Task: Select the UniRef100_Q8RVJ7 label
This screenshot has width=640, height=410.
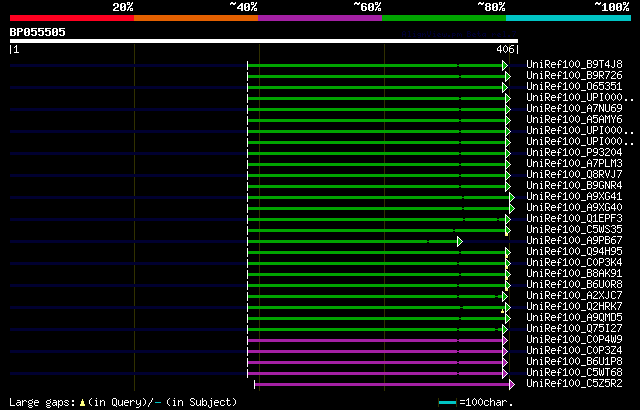Action: click(x=574, y=174)
